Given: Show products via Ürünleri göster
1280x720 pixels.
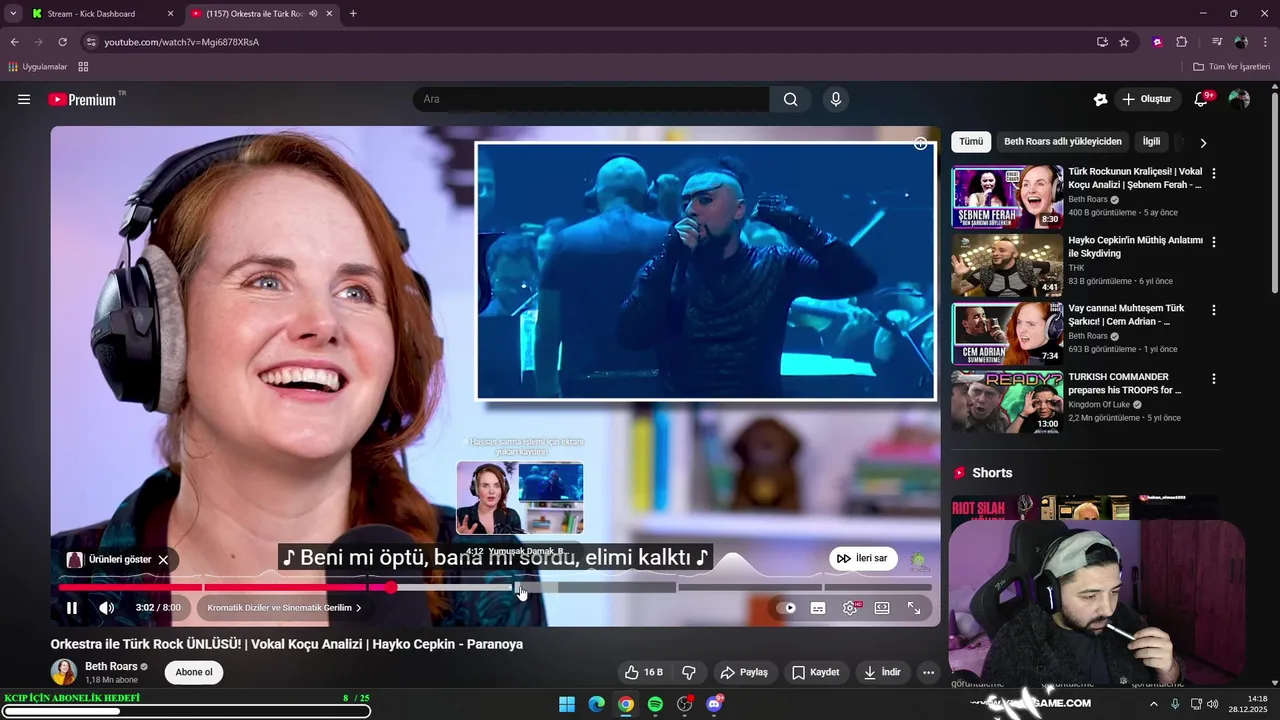Looking at the screenshot, I should [110, 560].
